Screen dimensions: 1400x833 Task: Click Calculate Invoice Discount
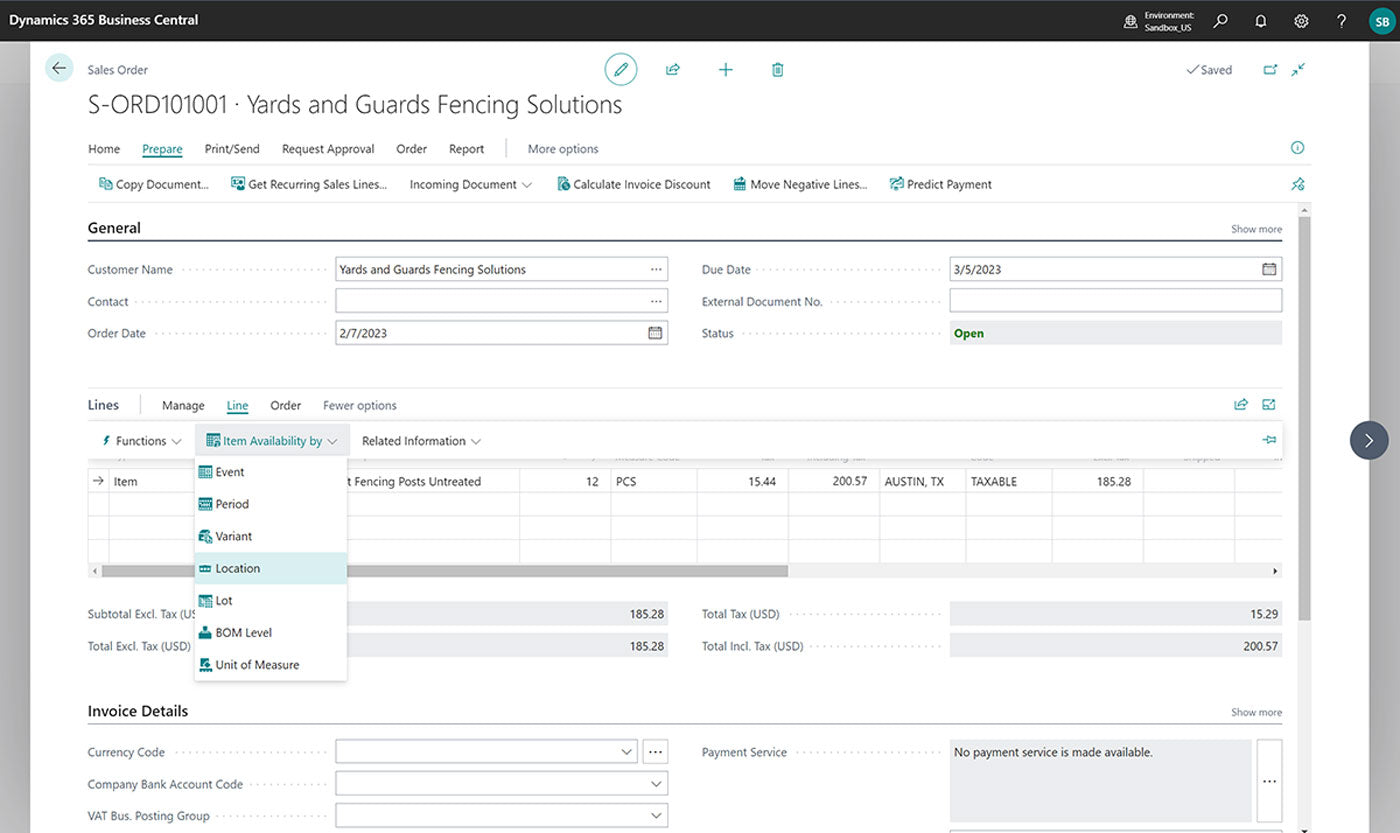634,184
